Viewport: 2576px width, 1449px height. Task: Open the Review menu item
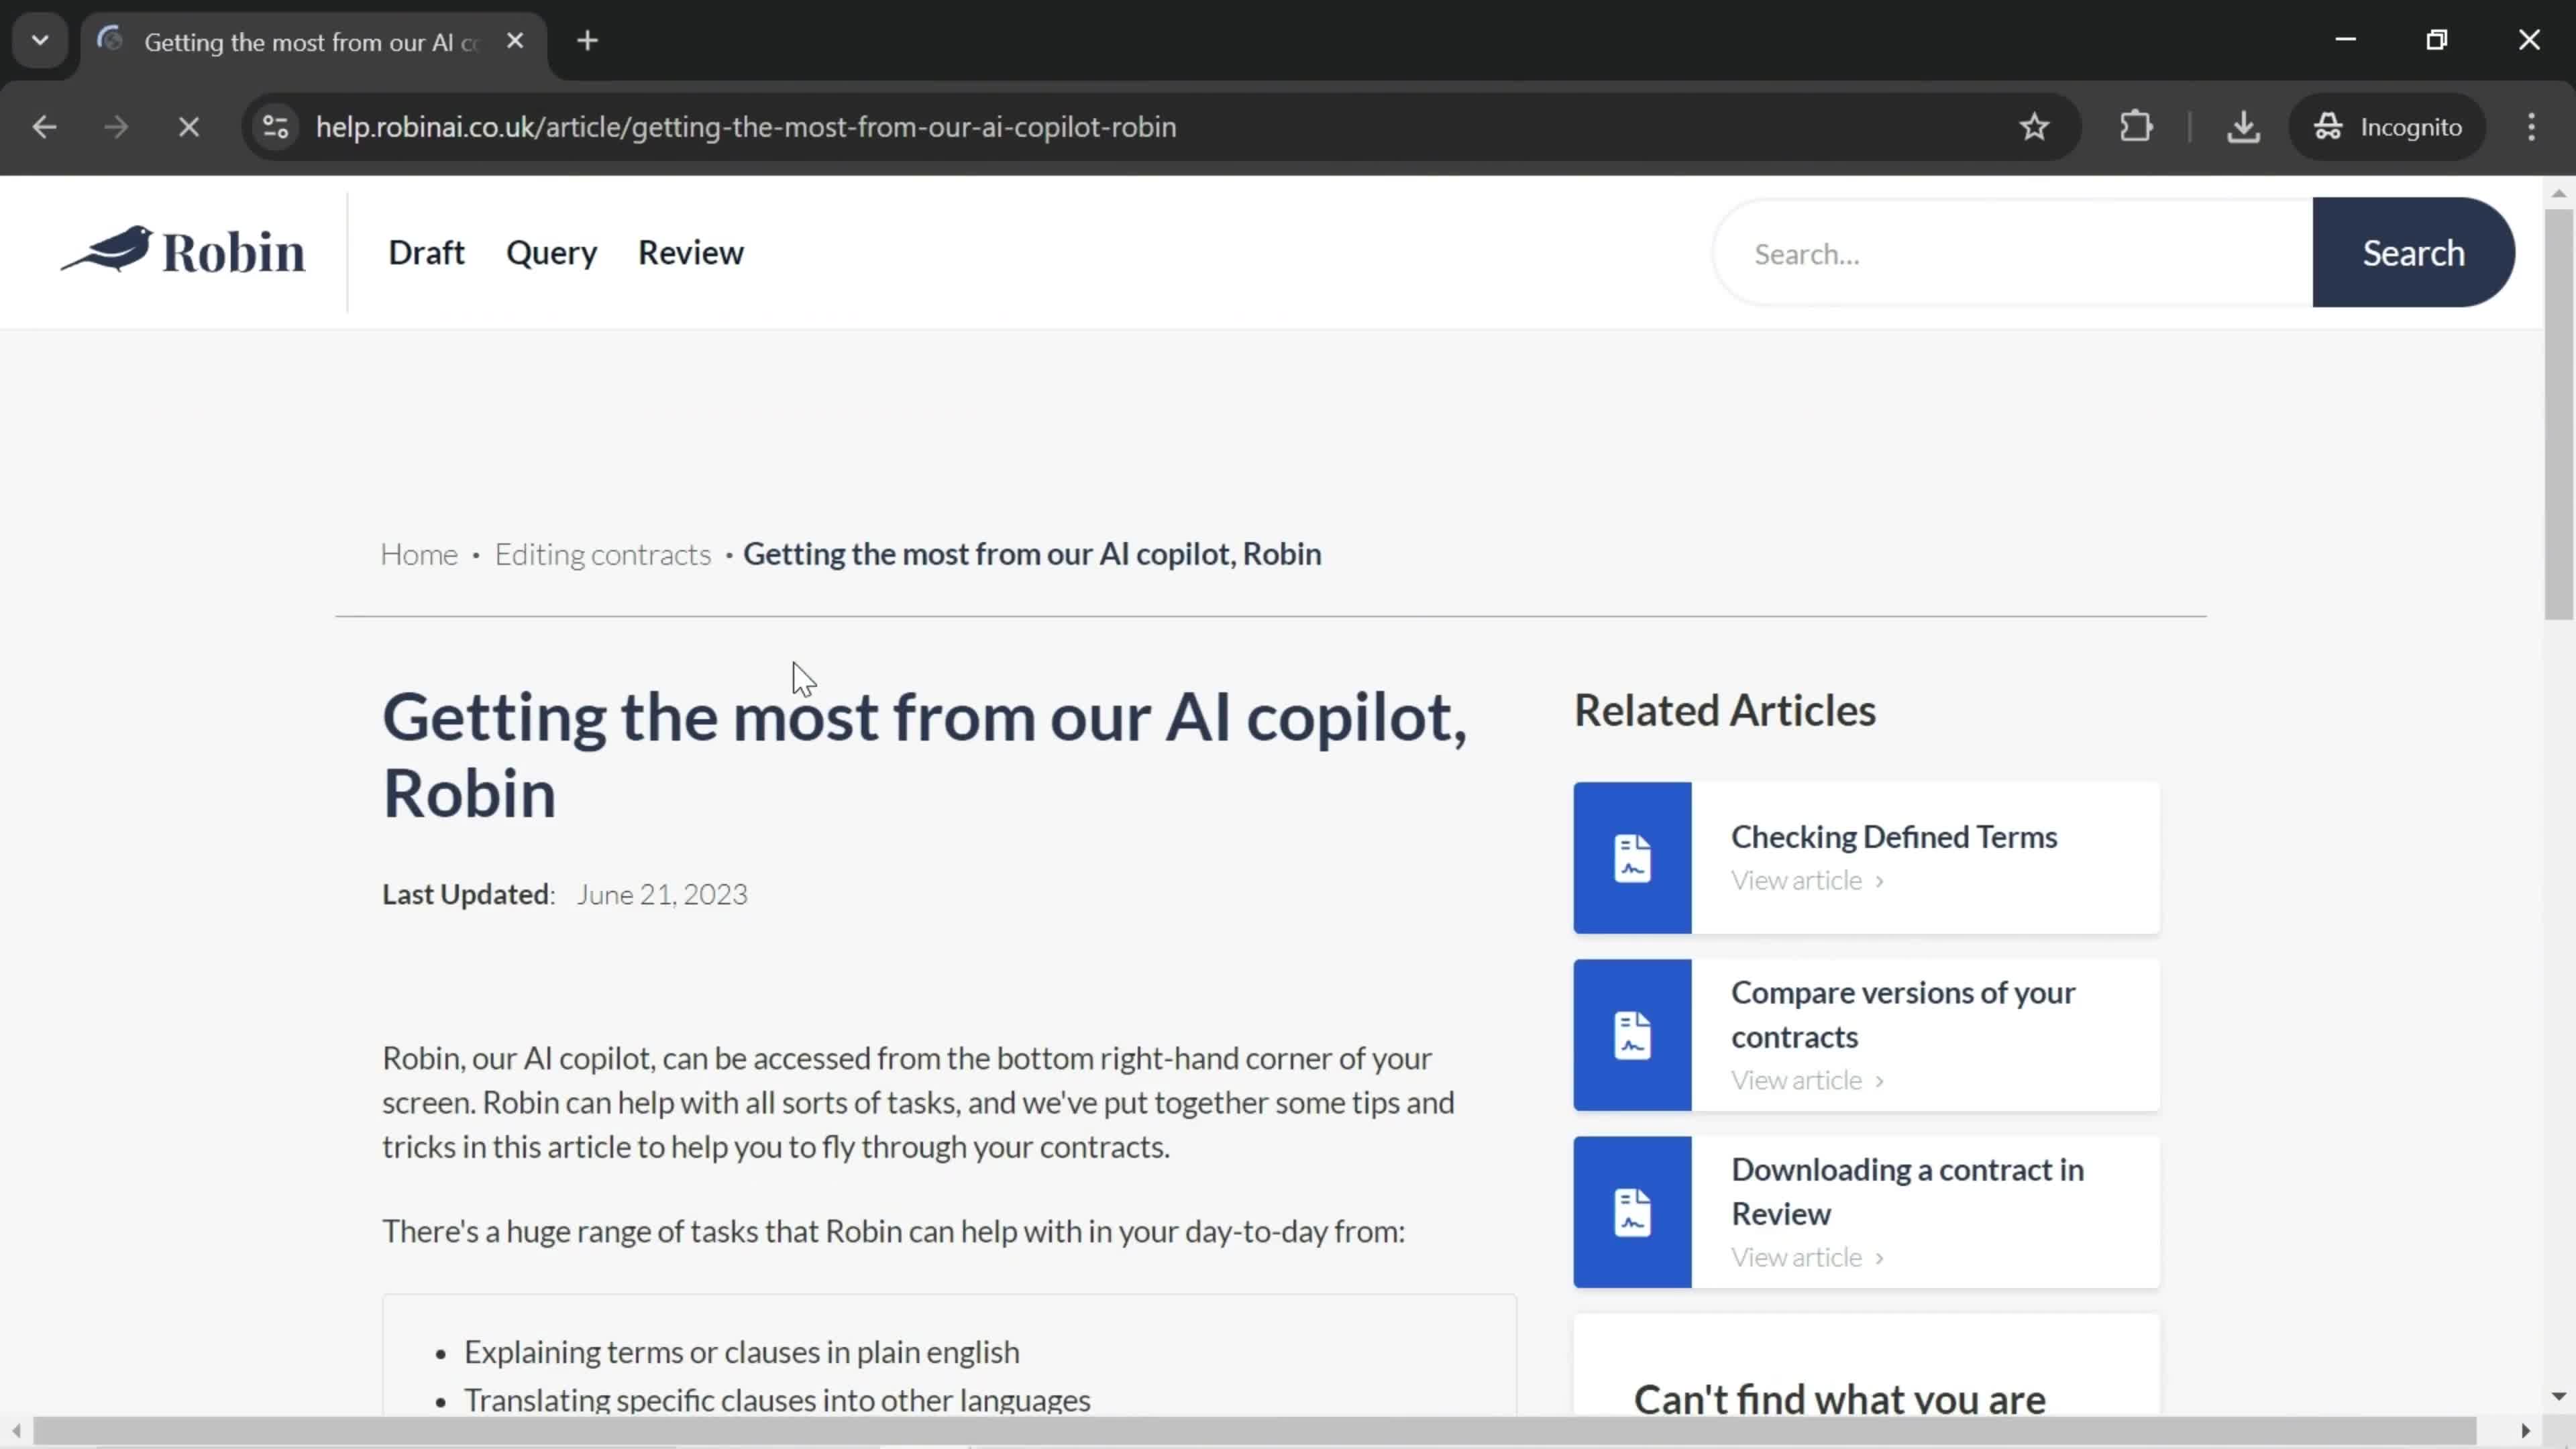click(x=691, y=253)
